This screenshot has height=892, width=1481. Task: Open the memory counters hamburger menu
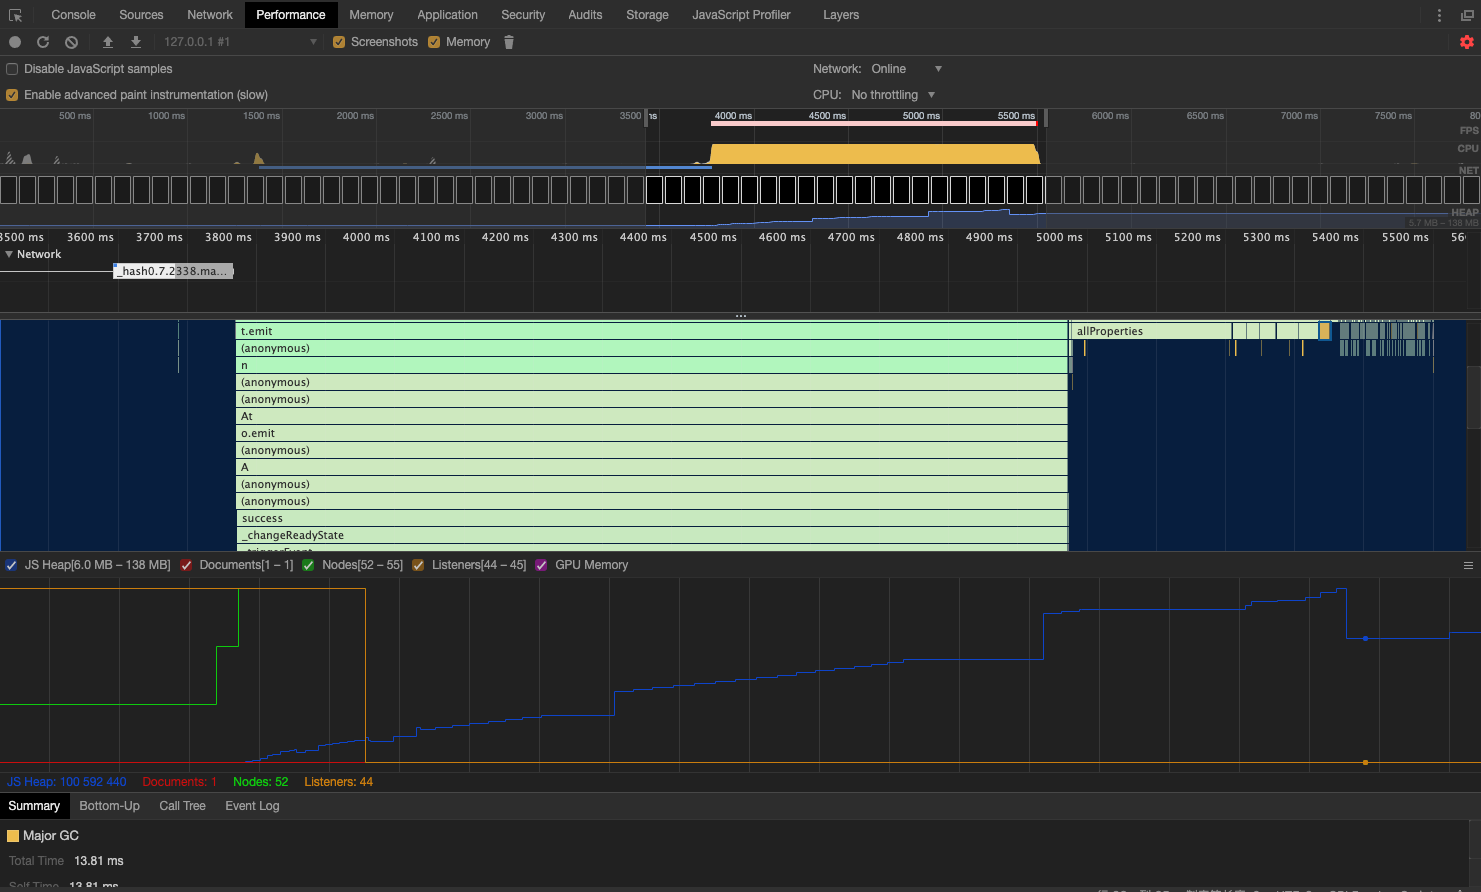(x=1468, y=566)
